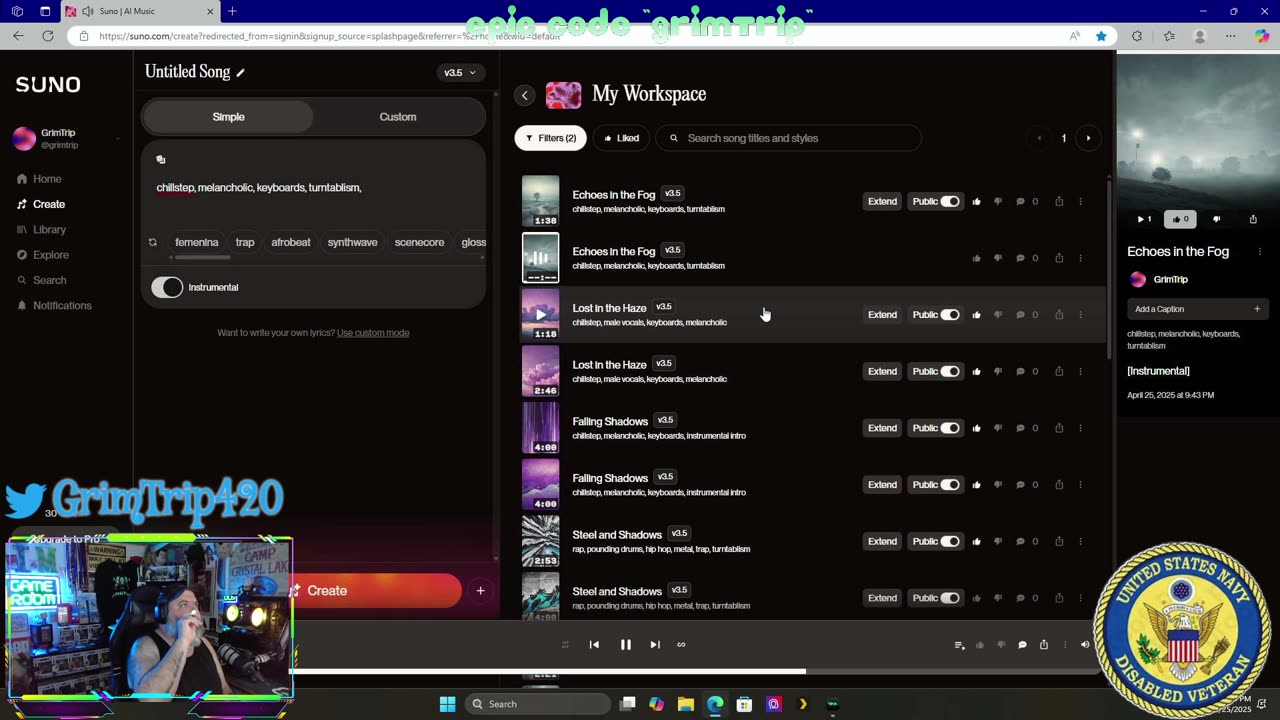Click the volume speaker icon in player

pos(1085,645)
